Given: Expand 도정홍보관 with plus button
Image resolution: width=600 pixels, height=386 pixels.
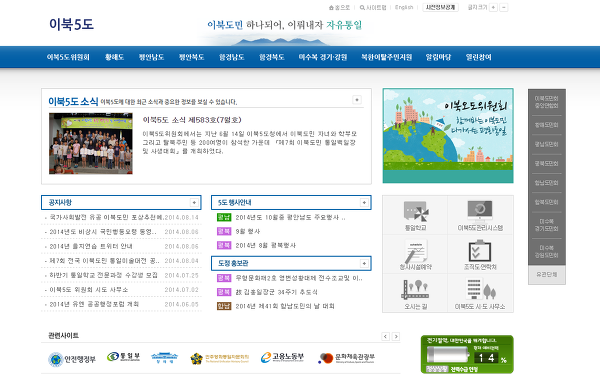Looking at the screenshot, I should pos(364,263).
